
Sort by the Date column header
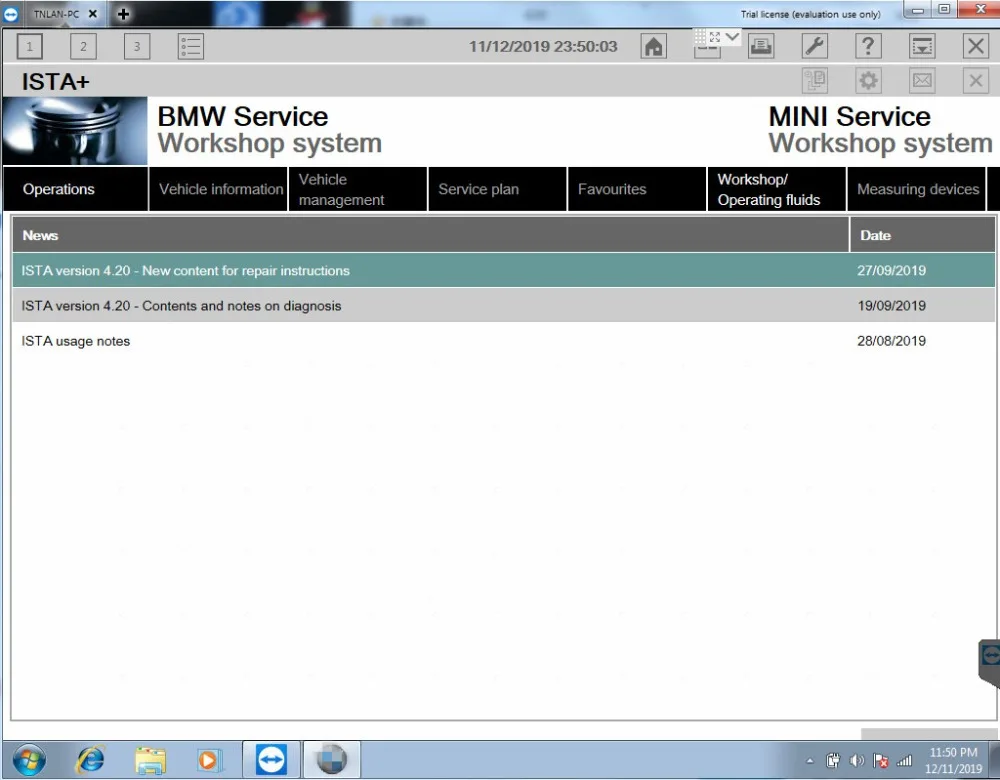(923, 235)
